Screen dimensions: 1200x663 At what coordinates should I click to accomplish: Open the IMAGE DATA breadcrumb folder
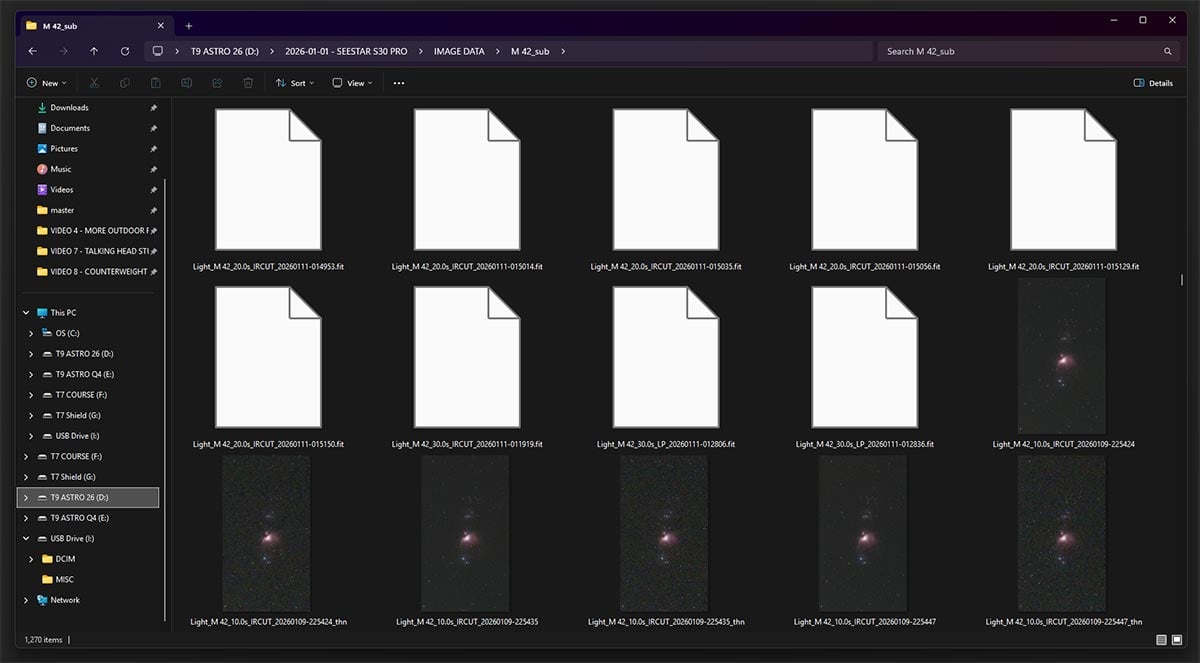tap(461, 51)
